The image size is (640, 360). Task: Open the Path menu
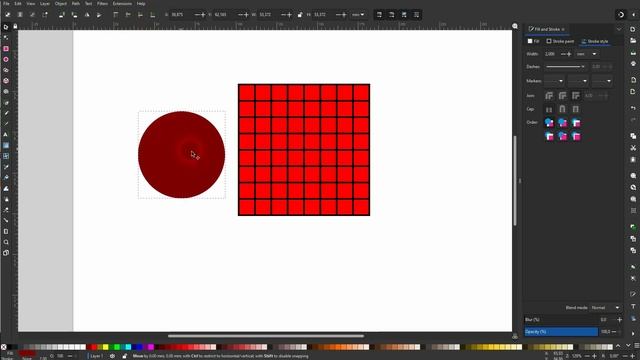[x=76, y=3]
